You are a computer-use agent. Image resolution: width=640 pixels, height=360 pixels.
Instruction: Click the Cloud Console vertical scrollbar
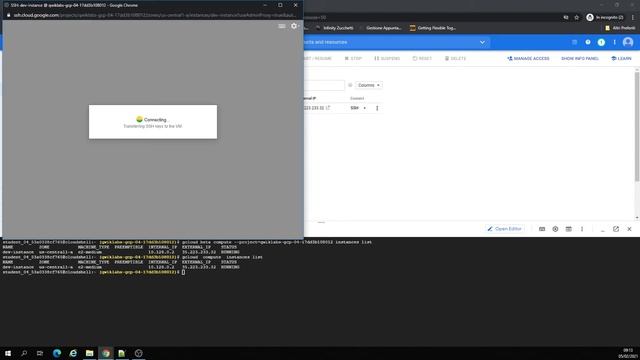637,127
